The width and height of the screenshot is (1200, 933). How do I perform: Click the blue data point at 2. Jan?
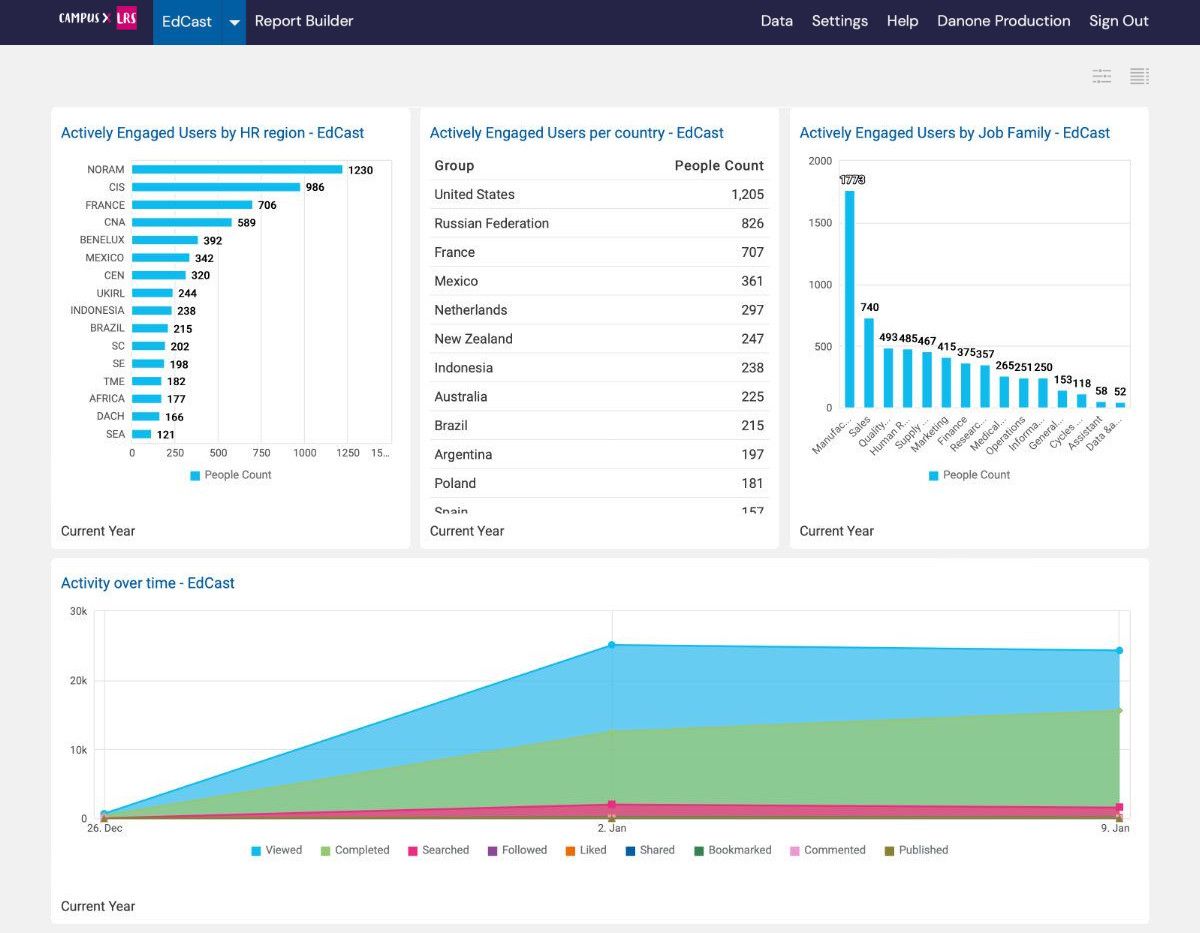point(612,645)
